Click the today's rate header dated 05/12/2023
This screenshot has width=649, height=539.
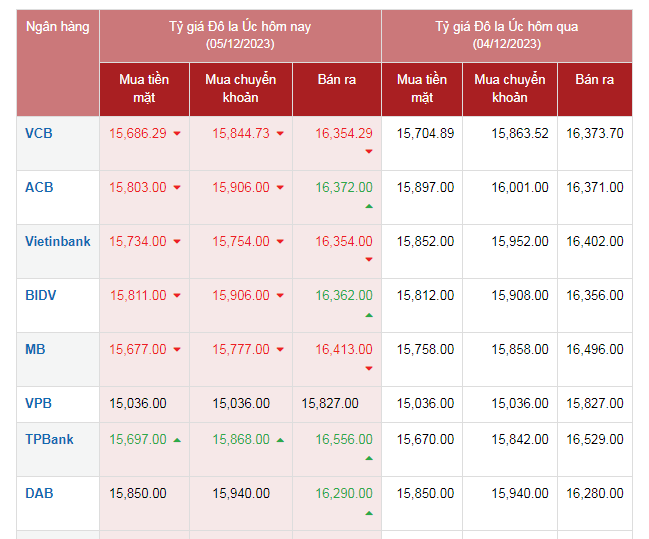point(240,35)
